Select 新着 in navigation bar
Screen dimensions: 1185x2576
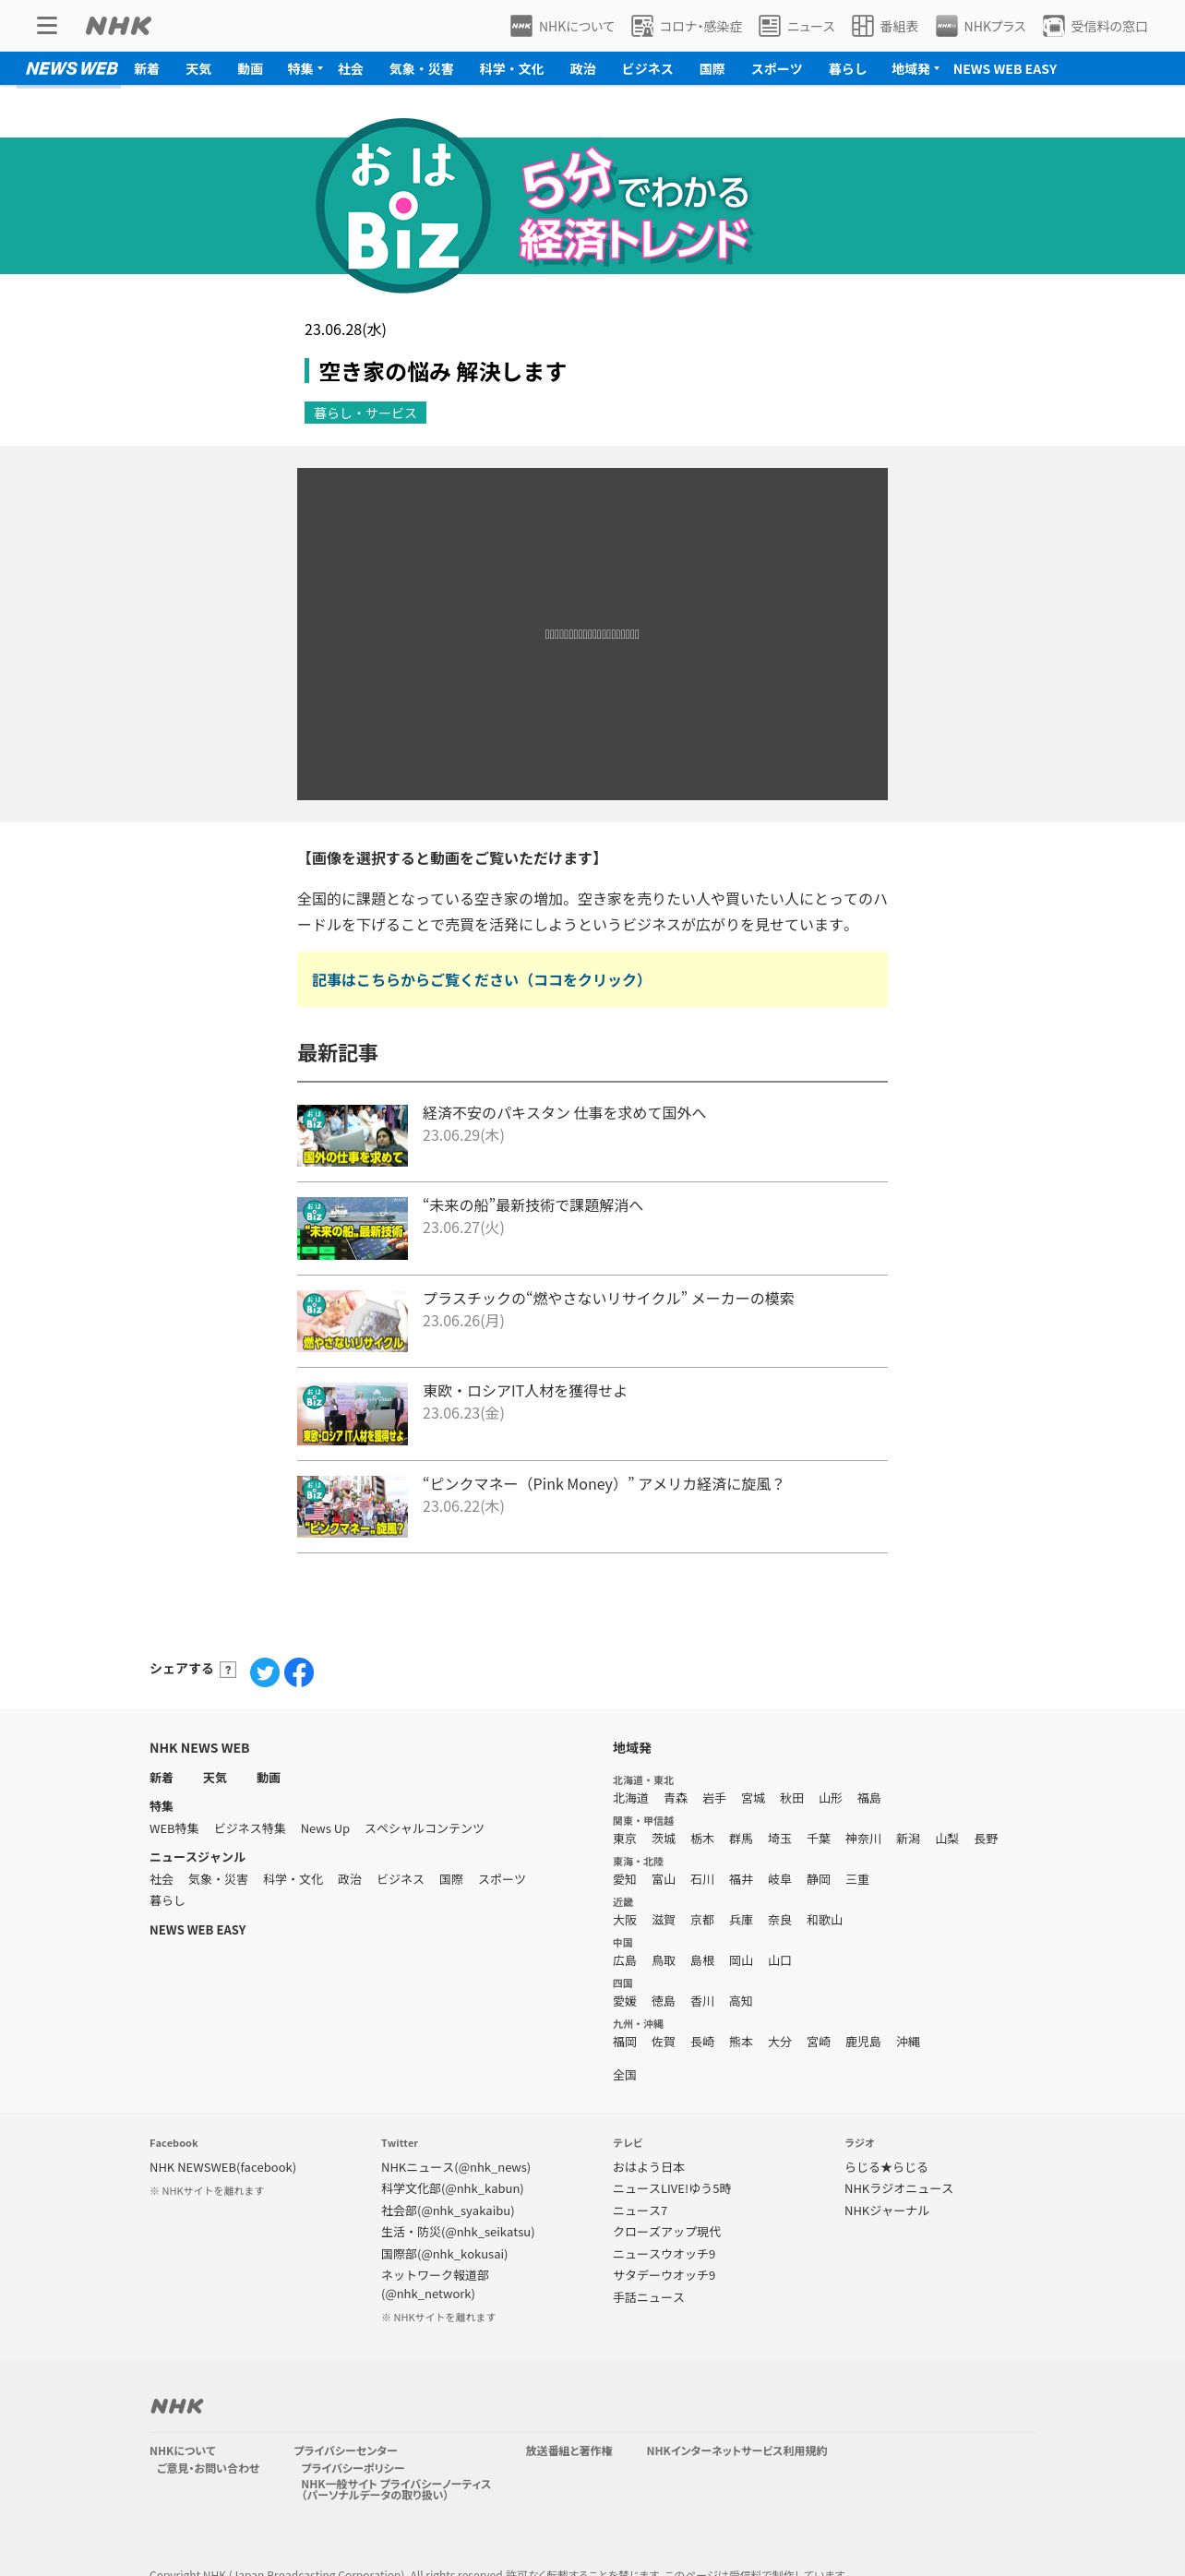pyautogui.click(x=146, y=69)
